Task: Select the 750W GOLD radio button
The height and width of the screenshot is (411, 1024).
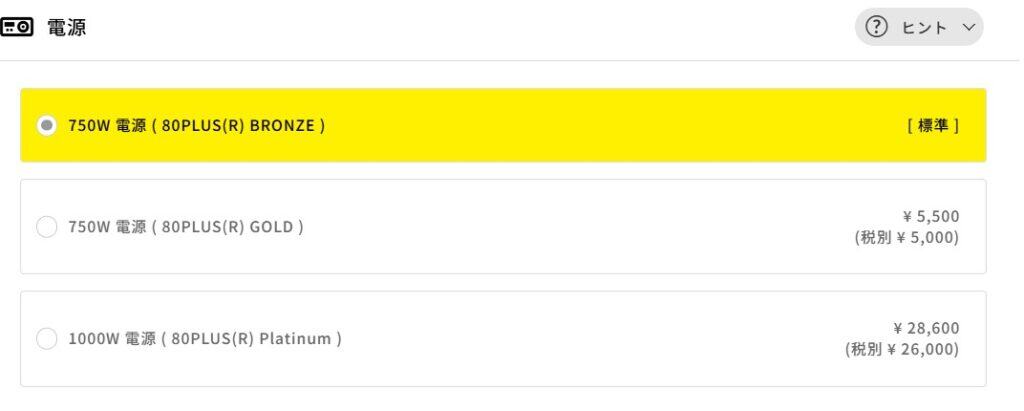Action: pos(46,227)
